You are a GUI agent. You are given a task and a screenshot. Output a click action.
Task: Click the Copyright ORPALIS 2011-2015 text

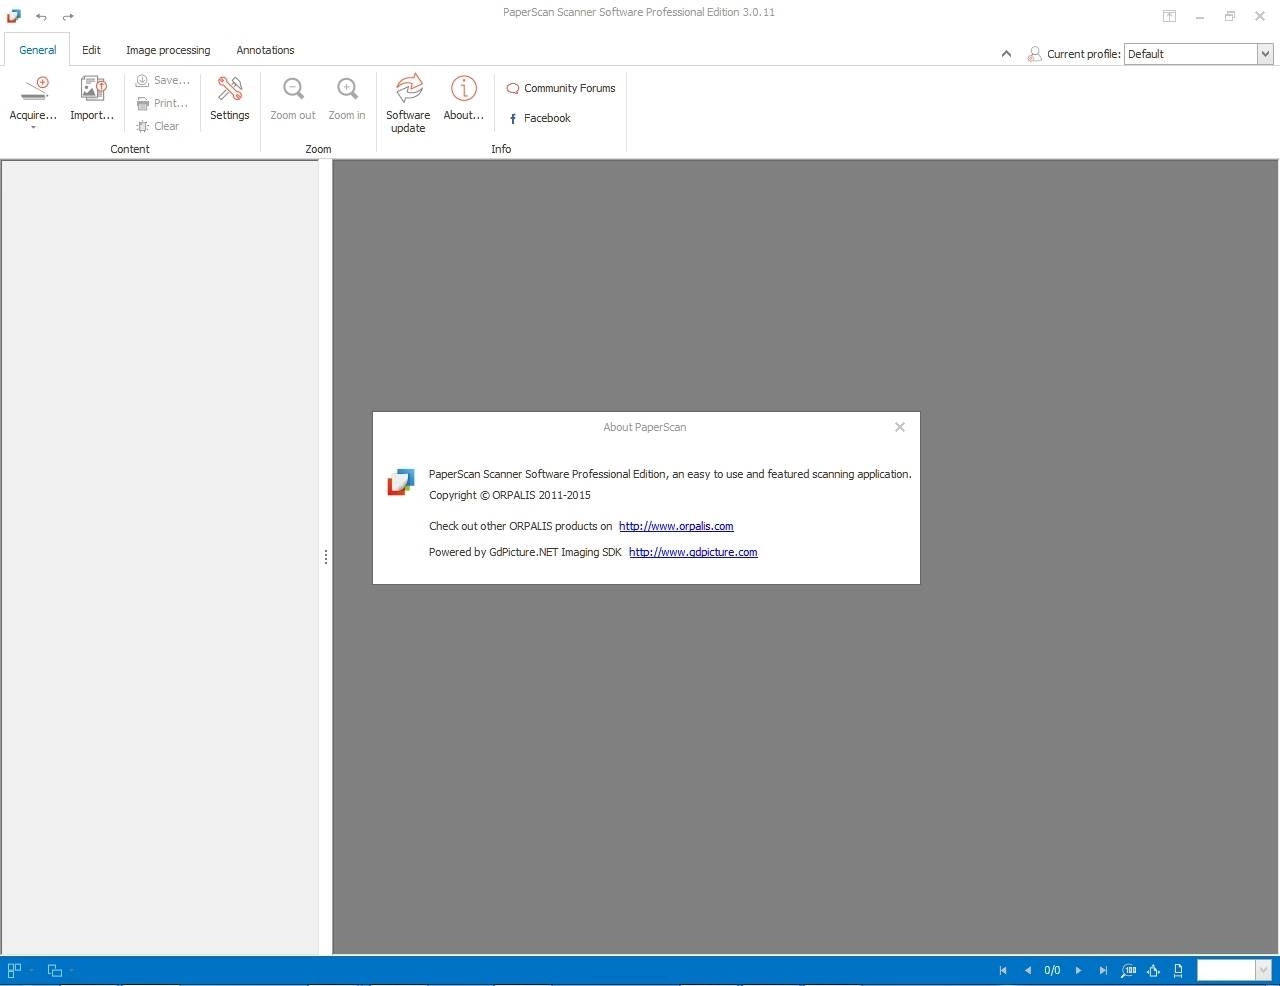510,495
